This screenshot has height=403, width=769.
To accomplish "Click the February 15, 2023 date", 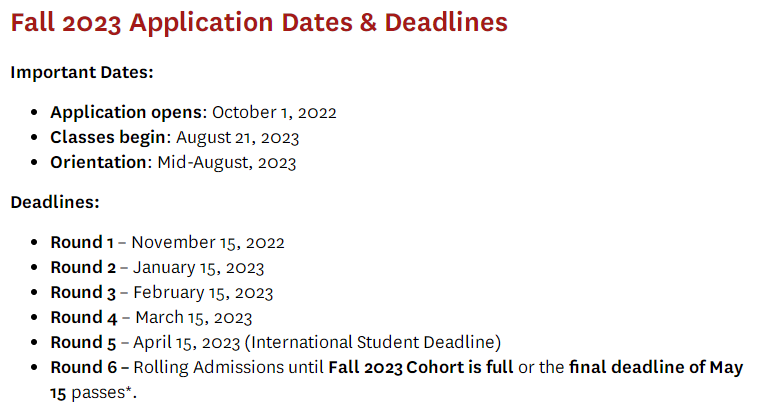I will tap(203, 292).
